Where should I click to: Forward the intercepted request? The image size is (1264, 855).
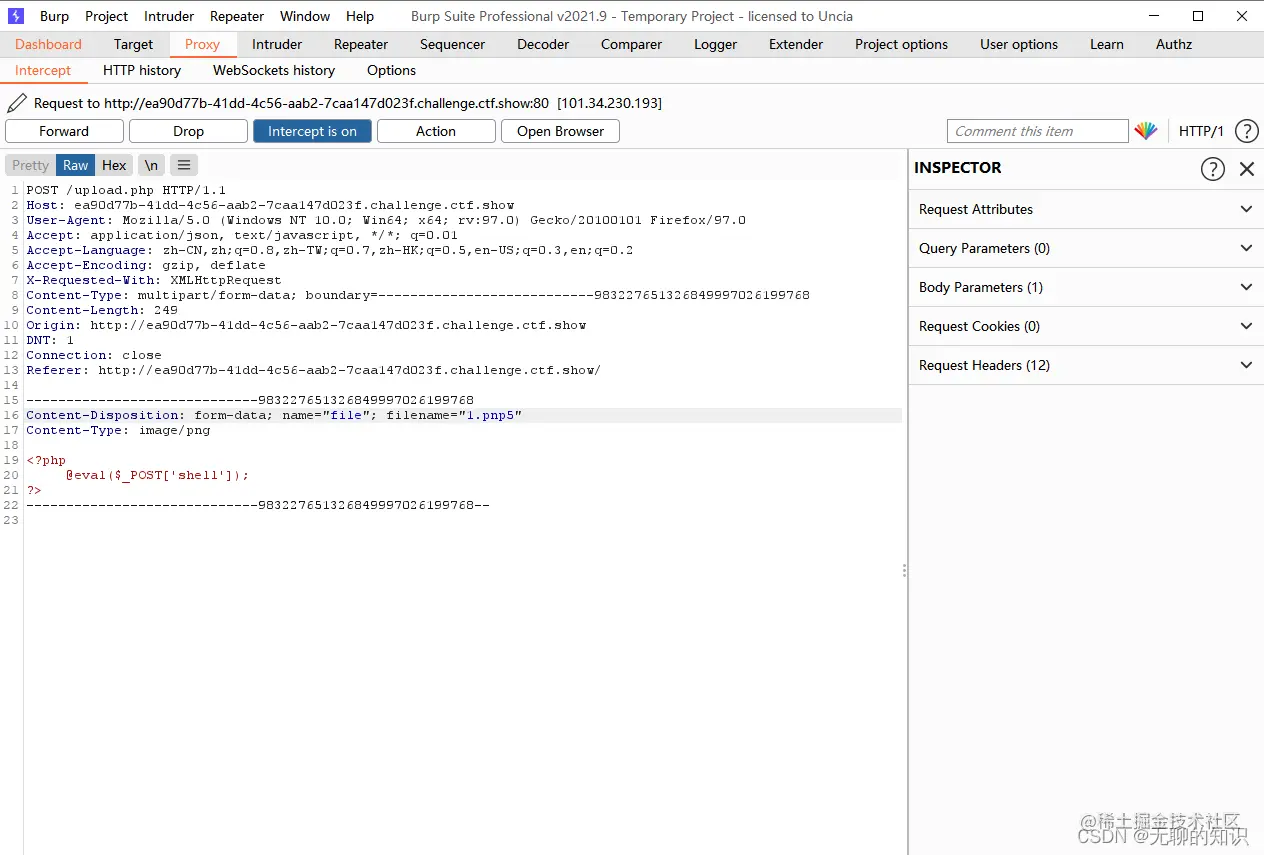pyautogui.click(x=64, y=131)
